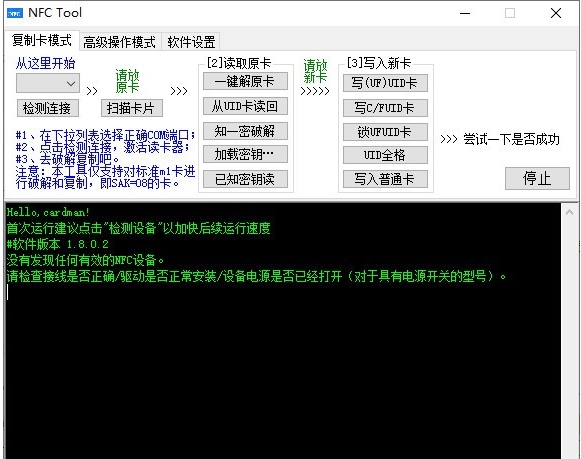The image size is (581, 459).
Task: Click the green 请放原卡 label
Action: [127, 81]
